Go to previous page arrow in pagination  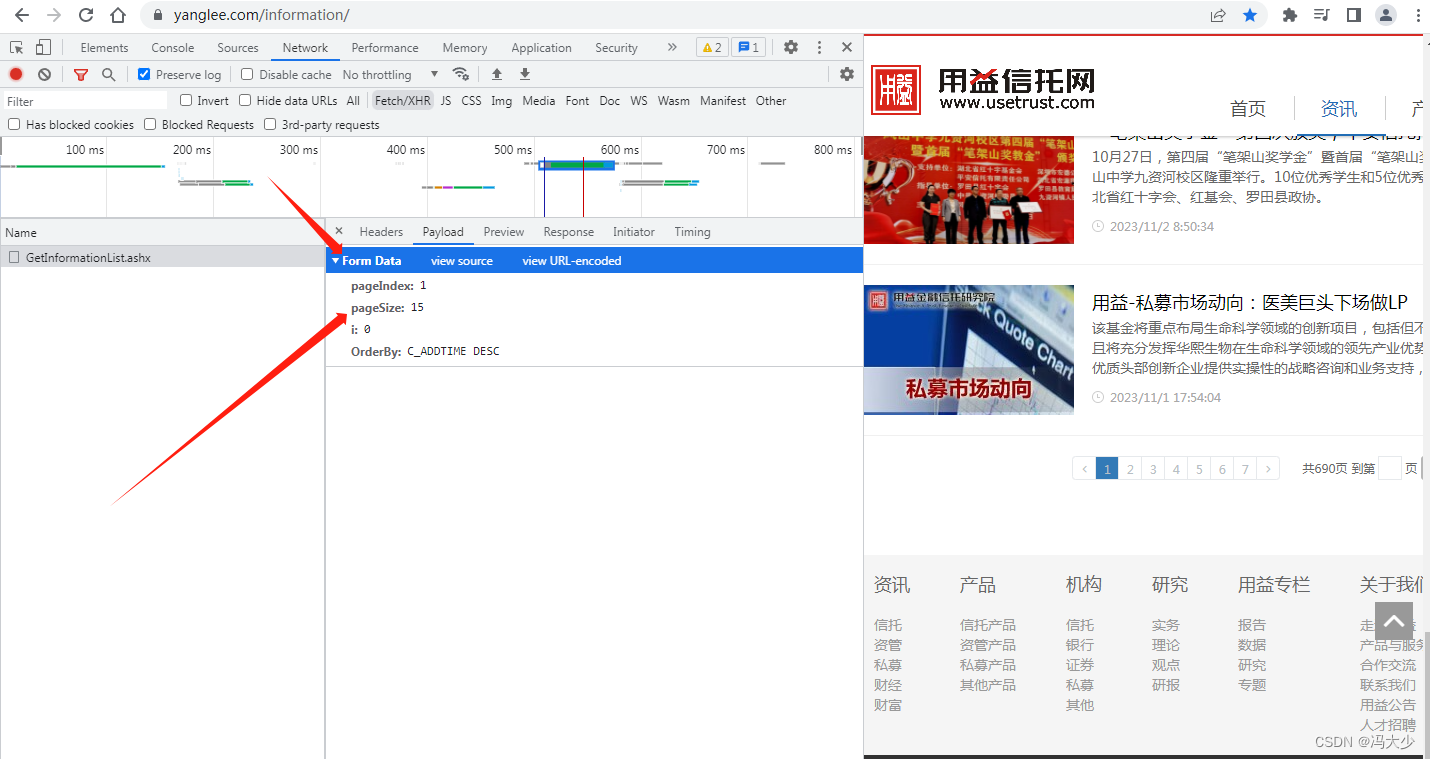pyautogui.click(x=1084, y=468)
